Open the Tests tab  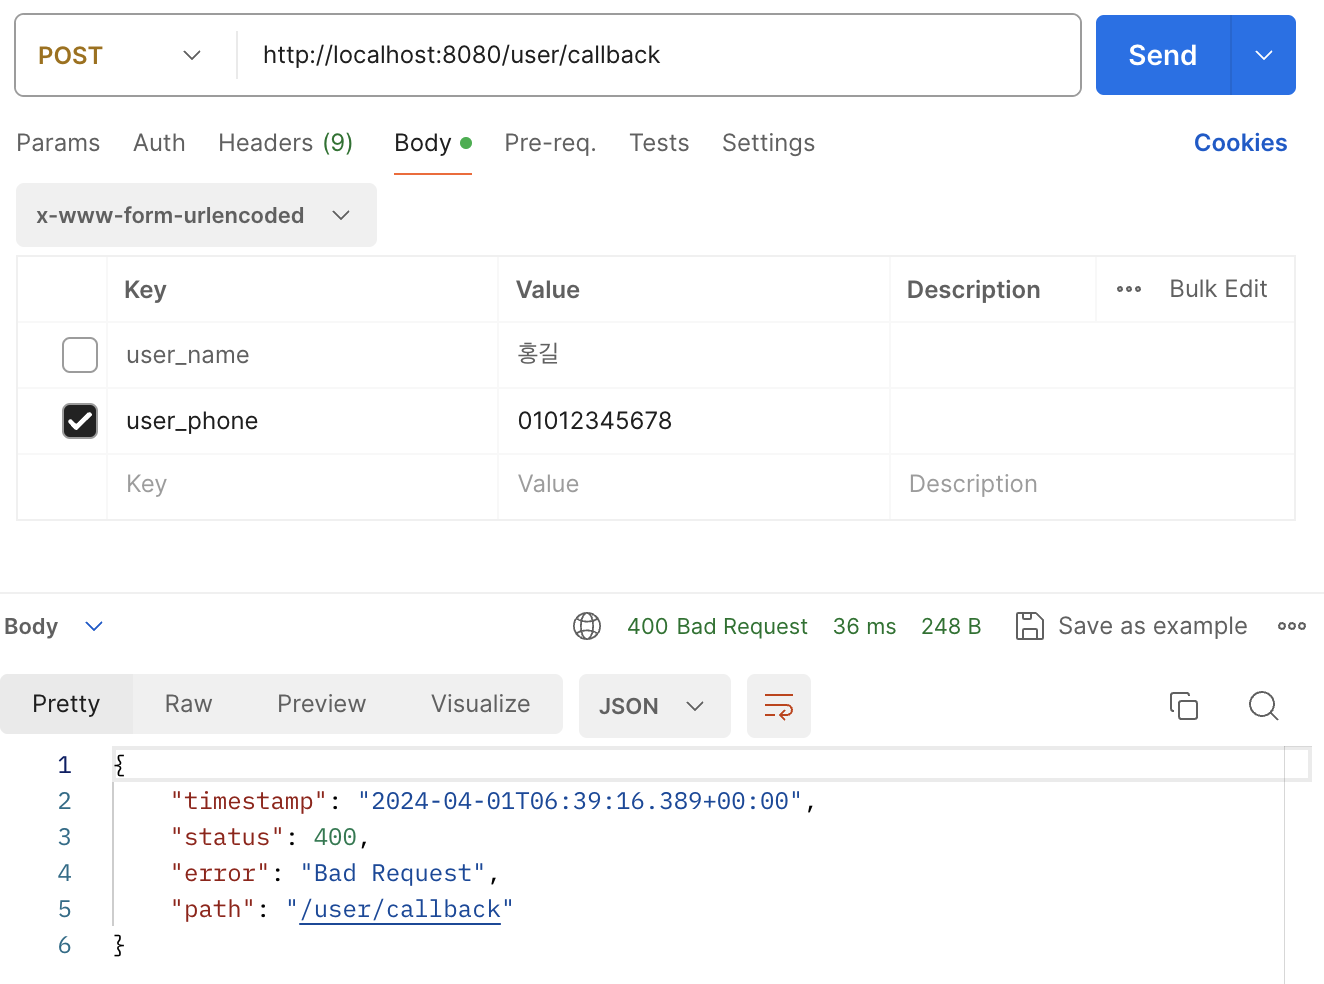659,143
